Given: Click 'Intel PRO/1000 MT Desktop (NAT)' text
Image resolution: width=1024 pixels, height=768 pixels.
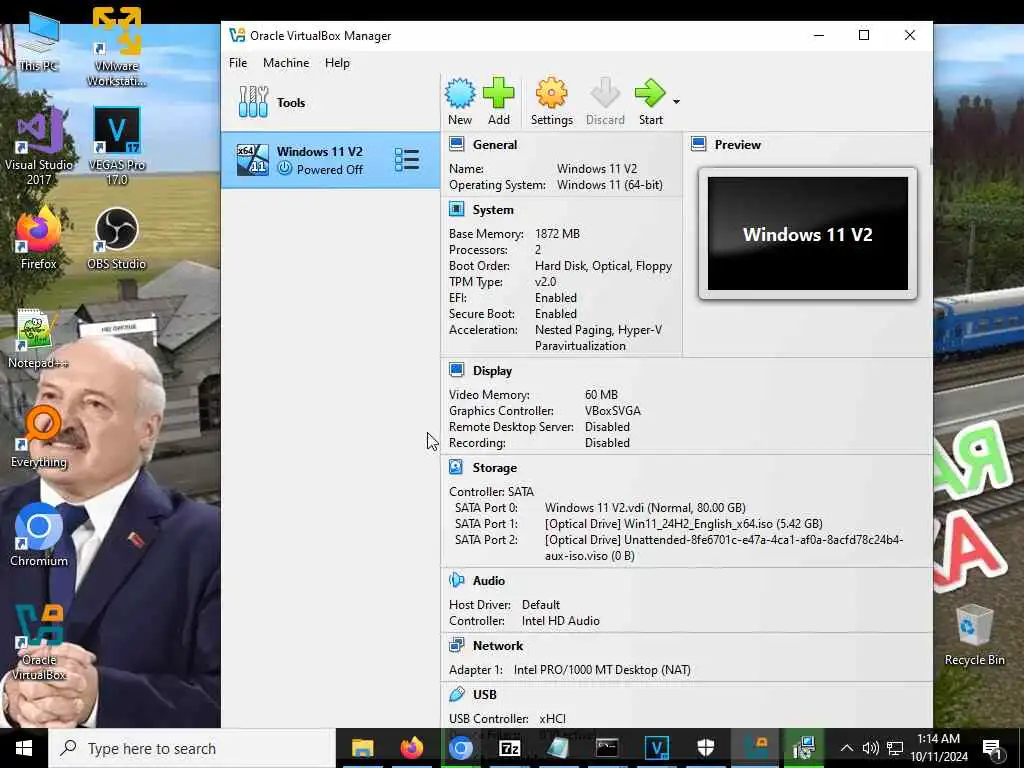Looking at the screenshot, I should pyautogui.click(x=601, y=670).
